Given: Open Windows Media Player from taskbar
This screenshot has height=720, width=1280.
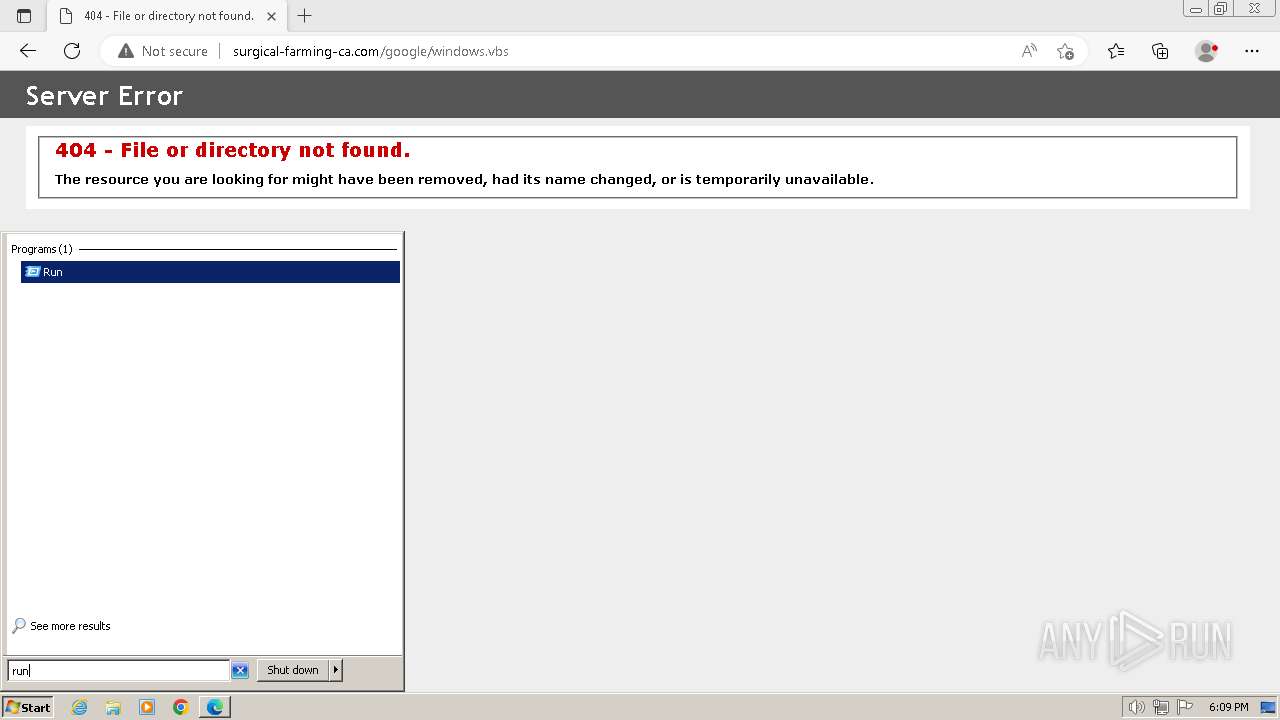Looking at the screenshot, I should 147,707.
